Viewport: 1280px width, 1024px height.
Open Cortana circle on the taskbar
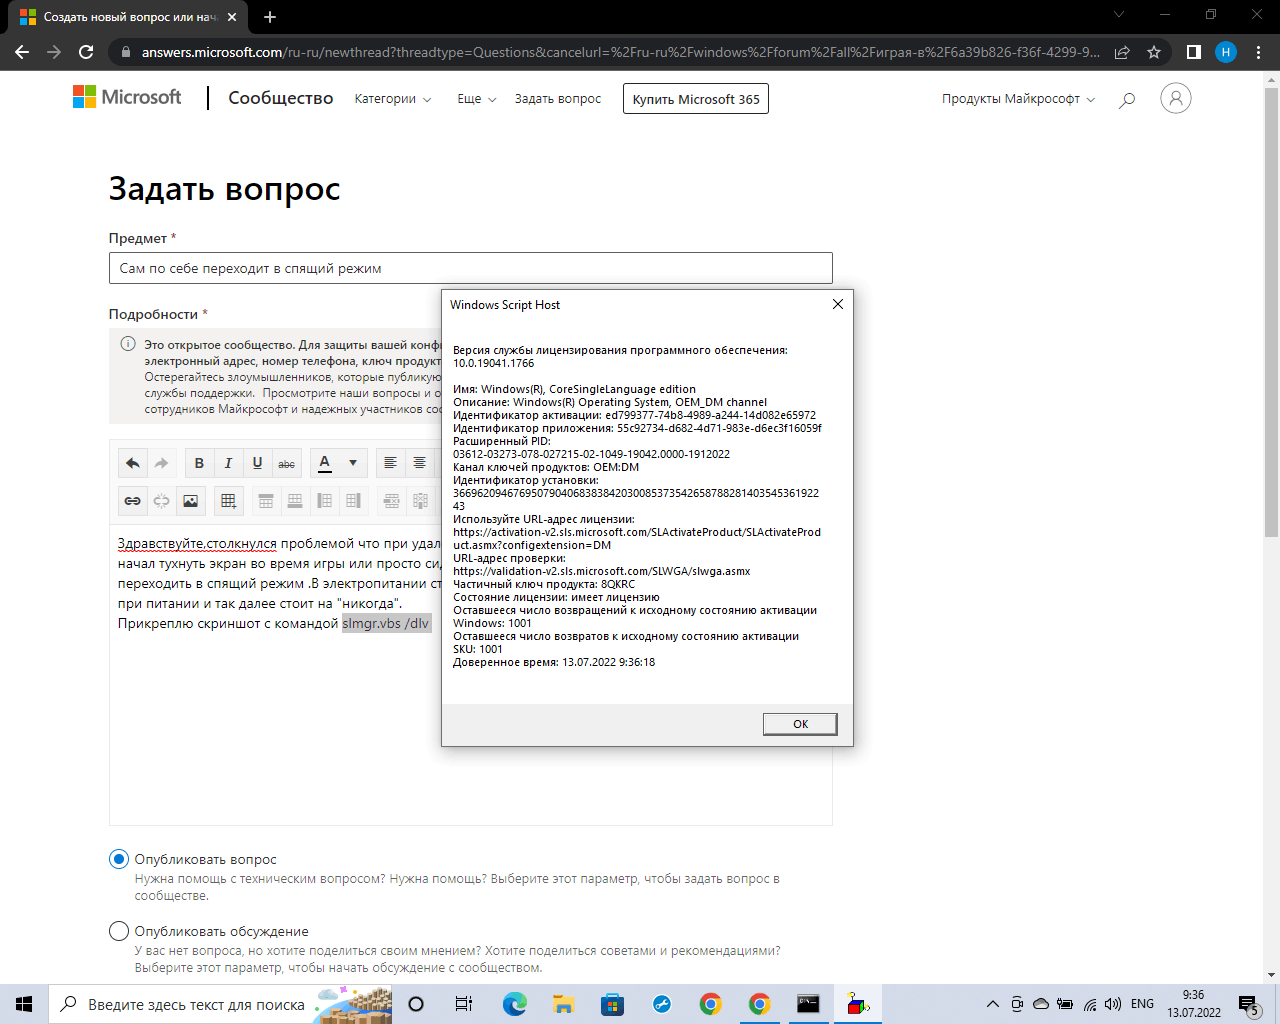click(x=416, y=1004)
